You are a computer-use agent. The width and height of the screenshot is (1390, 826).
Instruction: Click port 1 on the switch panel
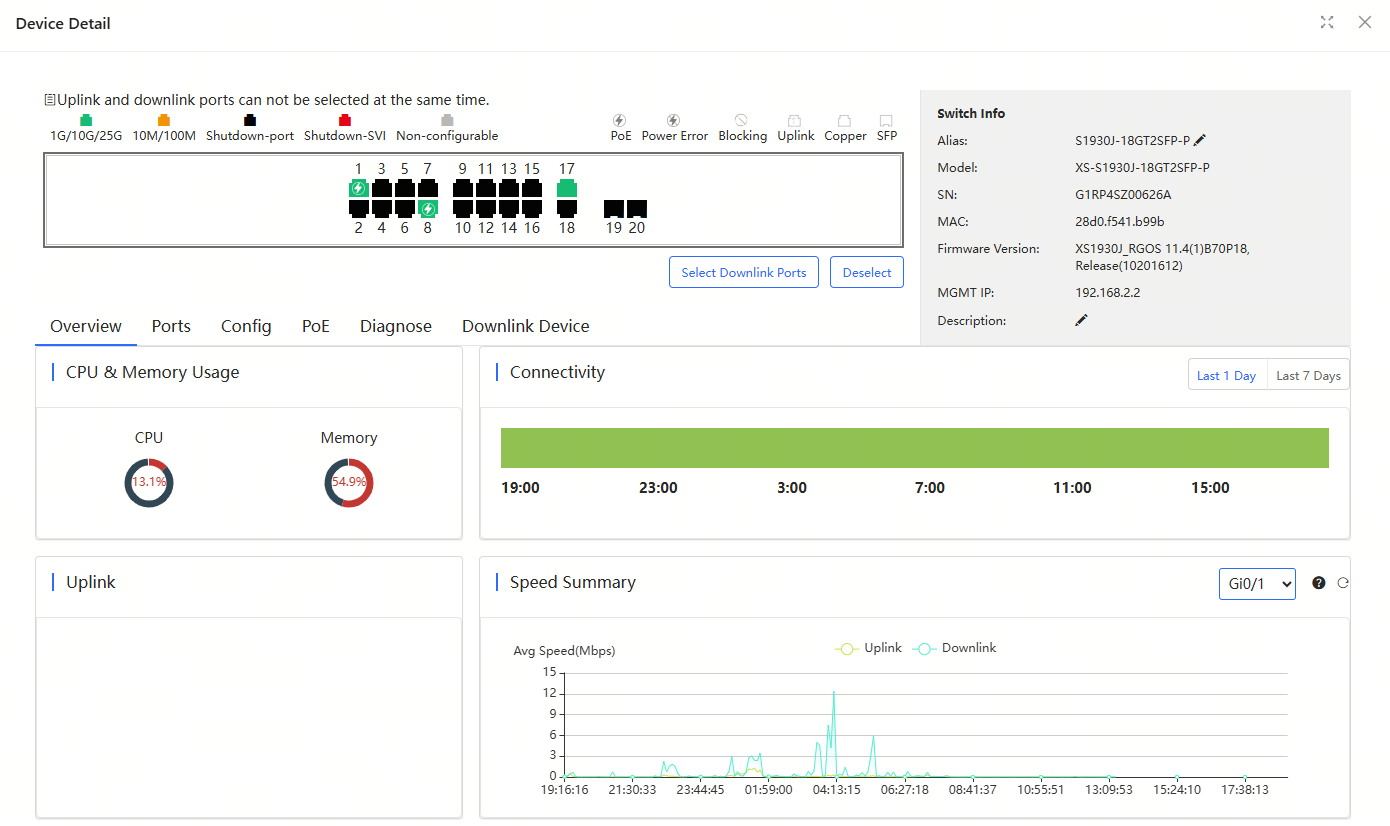358,188
